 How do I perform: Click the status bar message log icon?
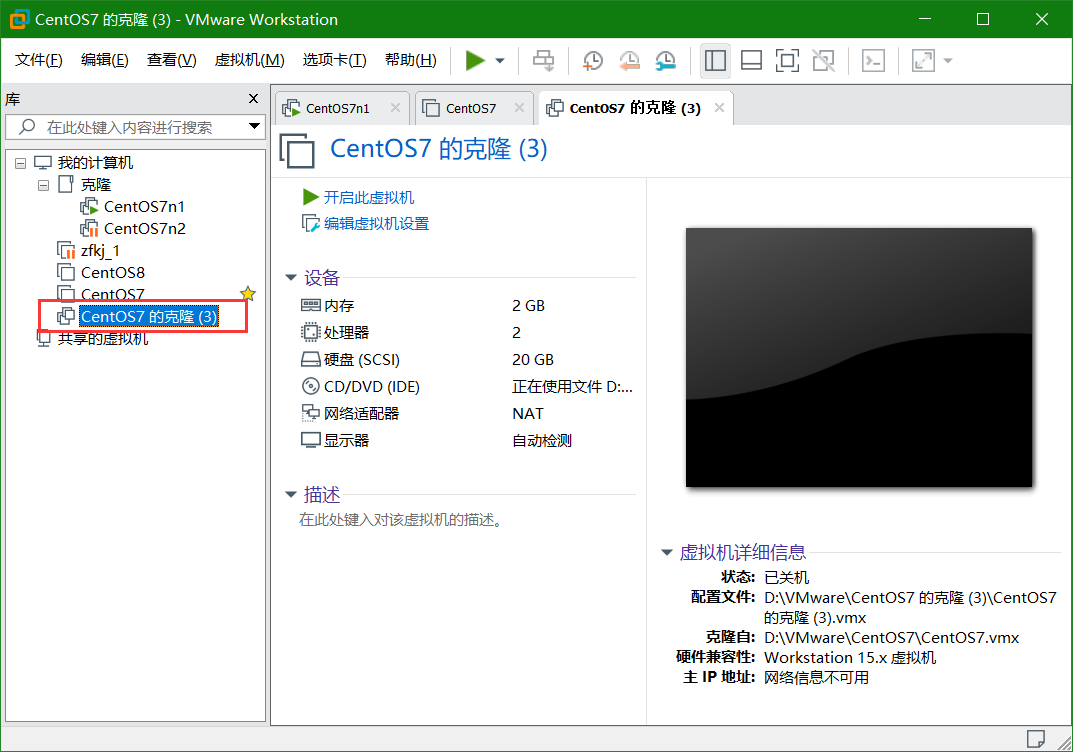tap(1035, 739)
